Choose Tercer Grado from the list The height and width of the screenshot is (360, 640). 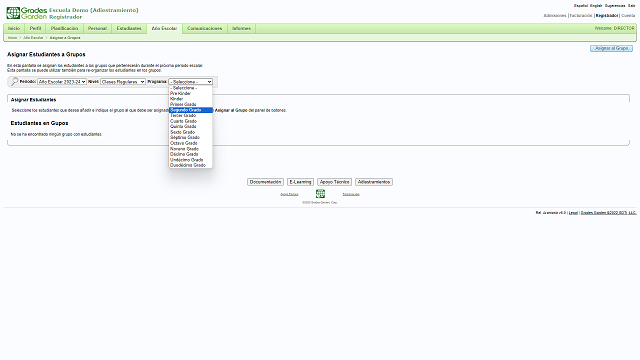click(191, 116)
